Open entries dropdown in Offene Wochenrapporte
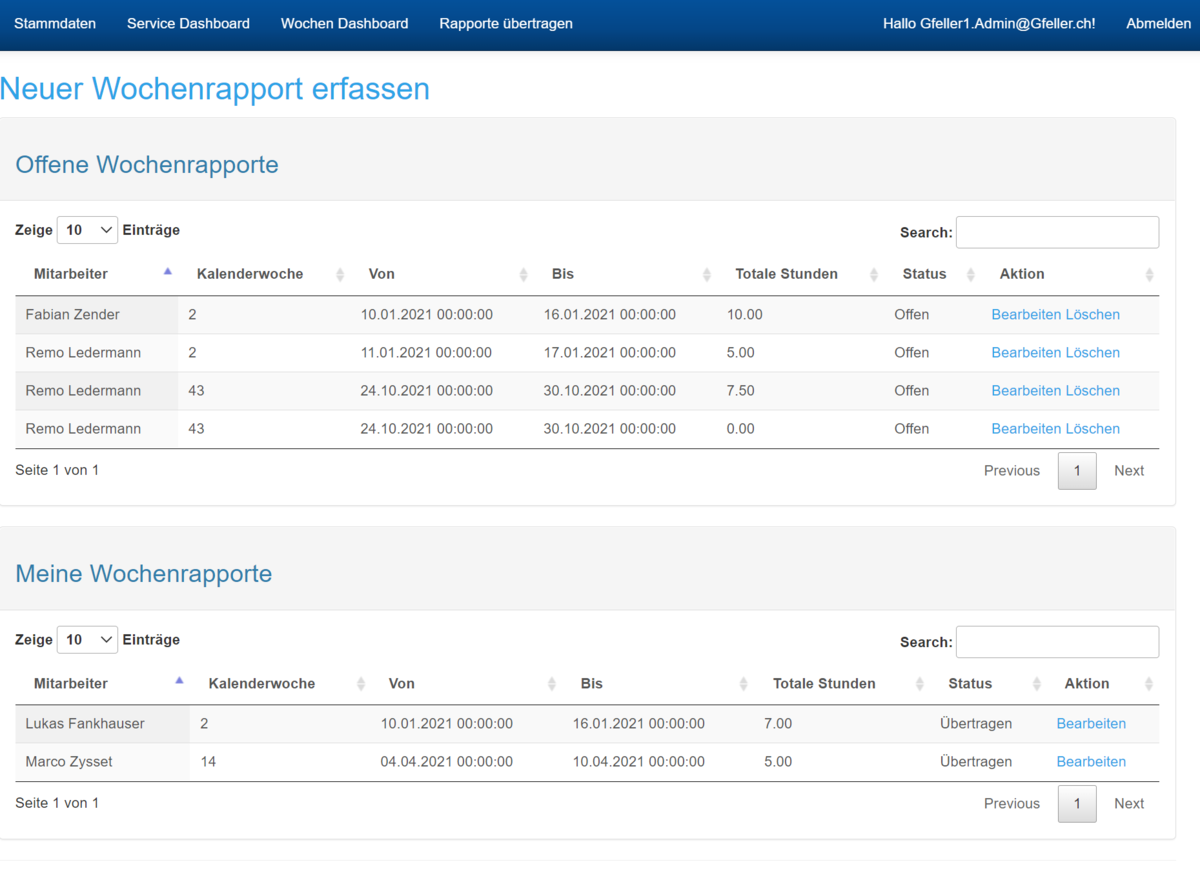The width and height of the screenshot is (1200, 871). (x=88, y=230)
